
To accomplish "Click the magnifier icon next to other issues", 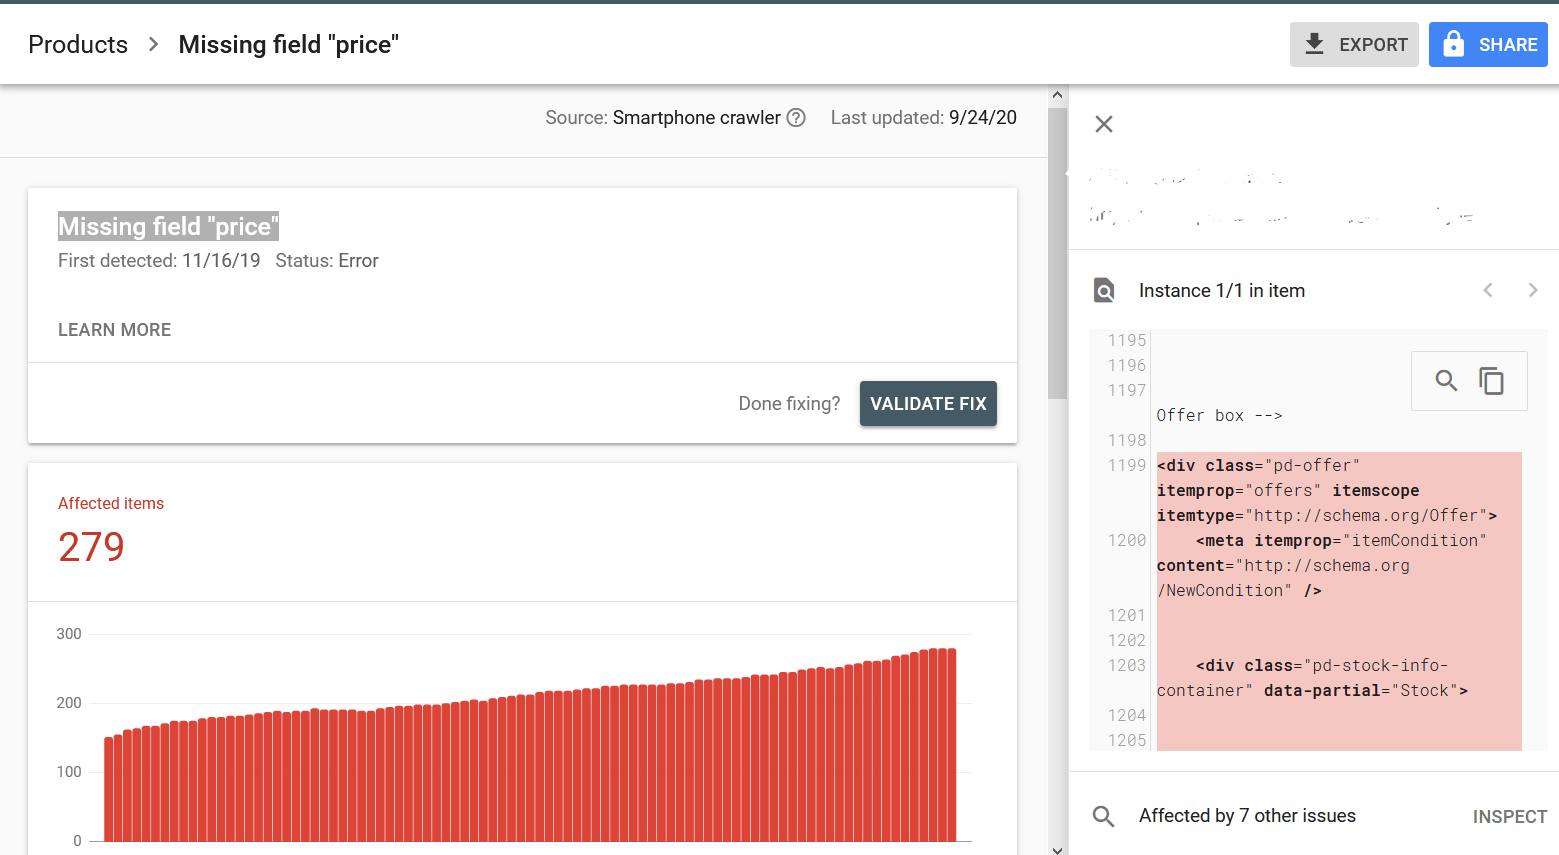I will 1103,816.
